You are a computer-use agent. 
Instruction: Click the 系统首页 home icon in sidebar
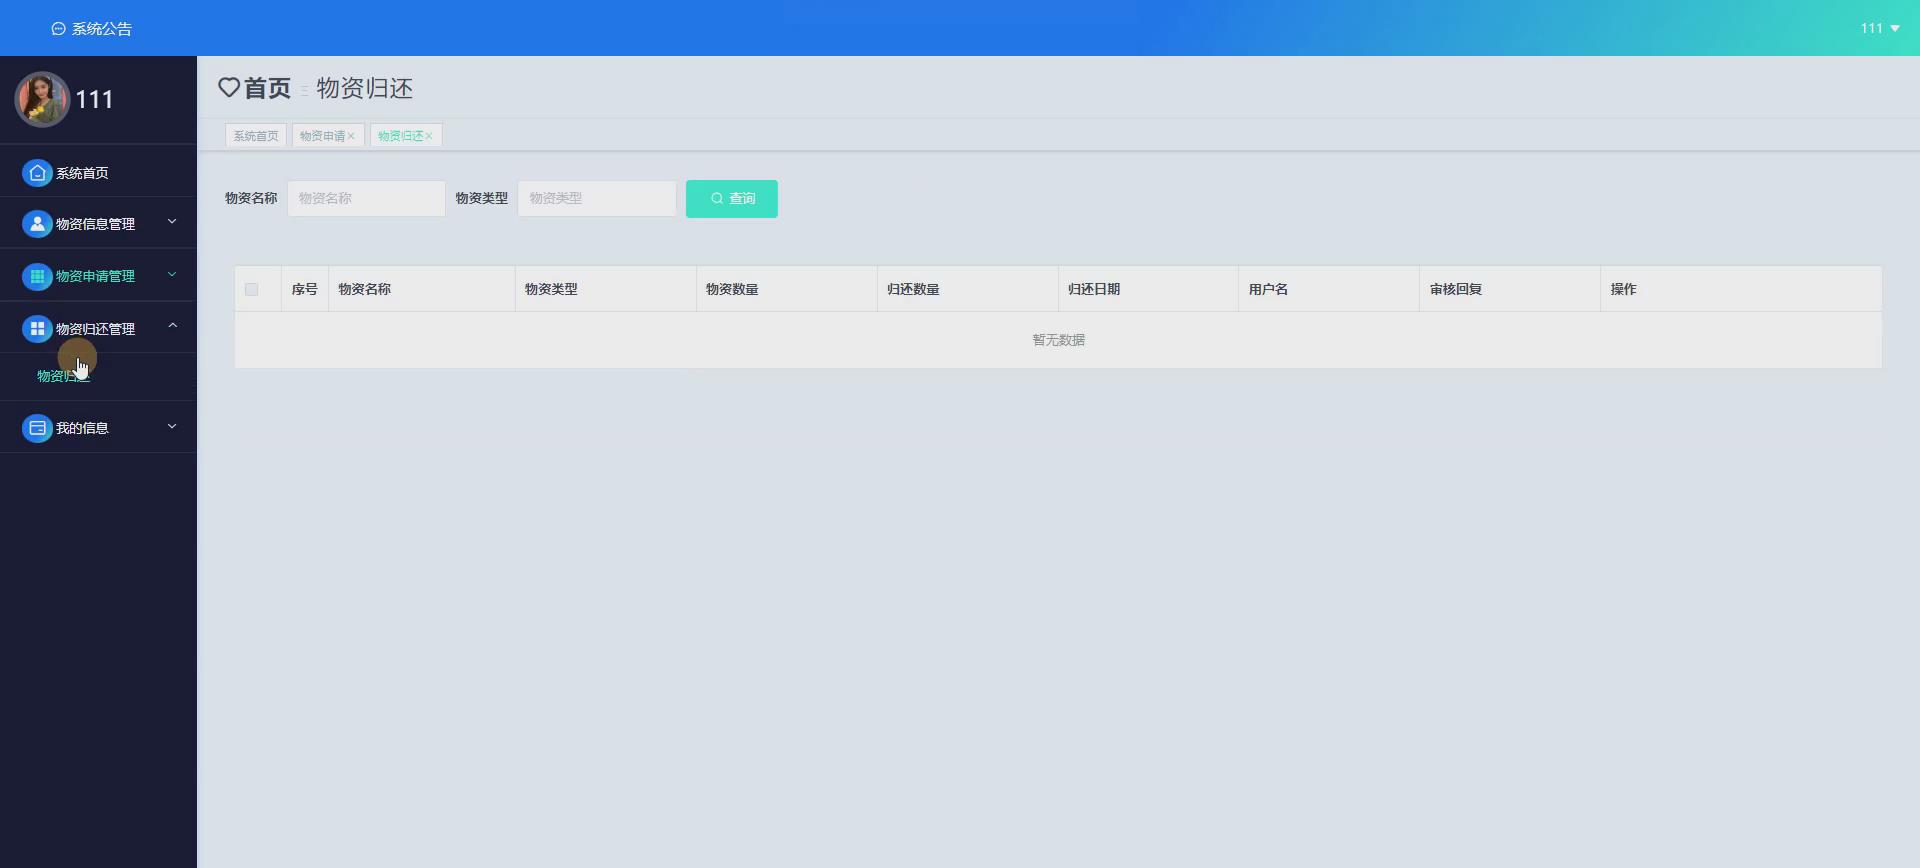[x=37, y=173]
